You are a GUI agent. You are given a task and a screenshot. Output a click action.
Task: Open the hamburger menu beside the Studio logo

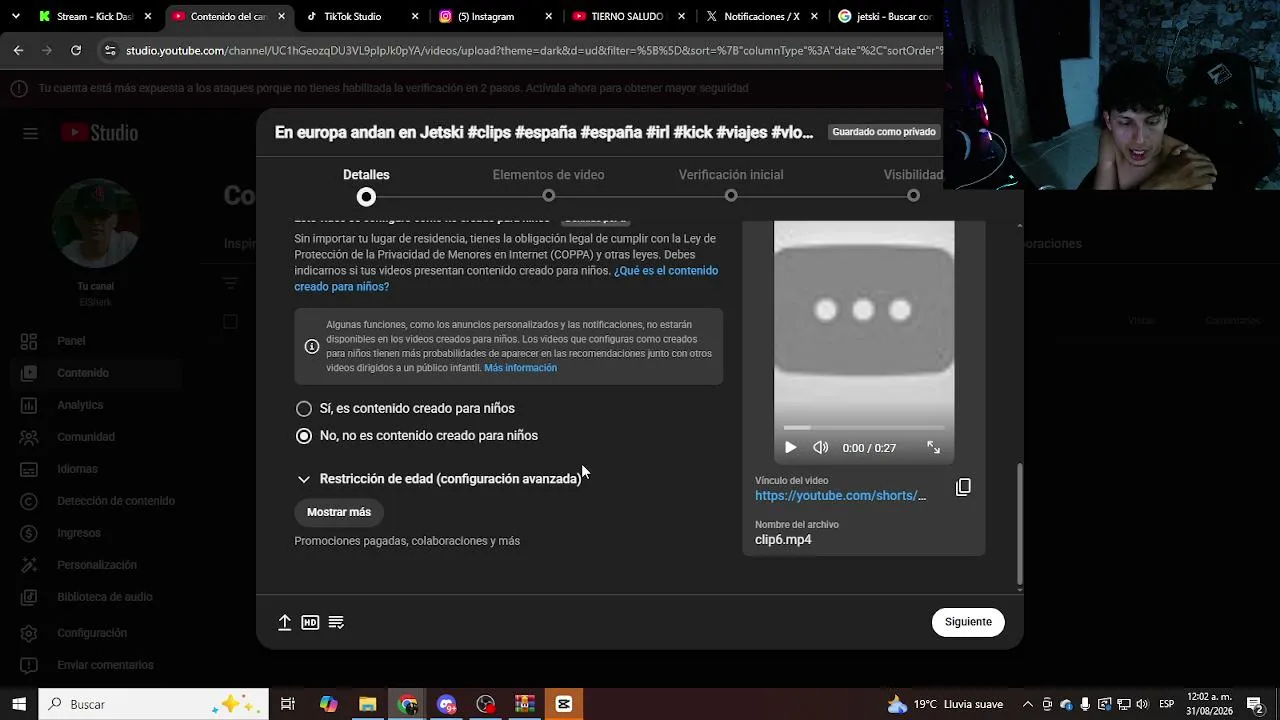[x=30, y=133]
